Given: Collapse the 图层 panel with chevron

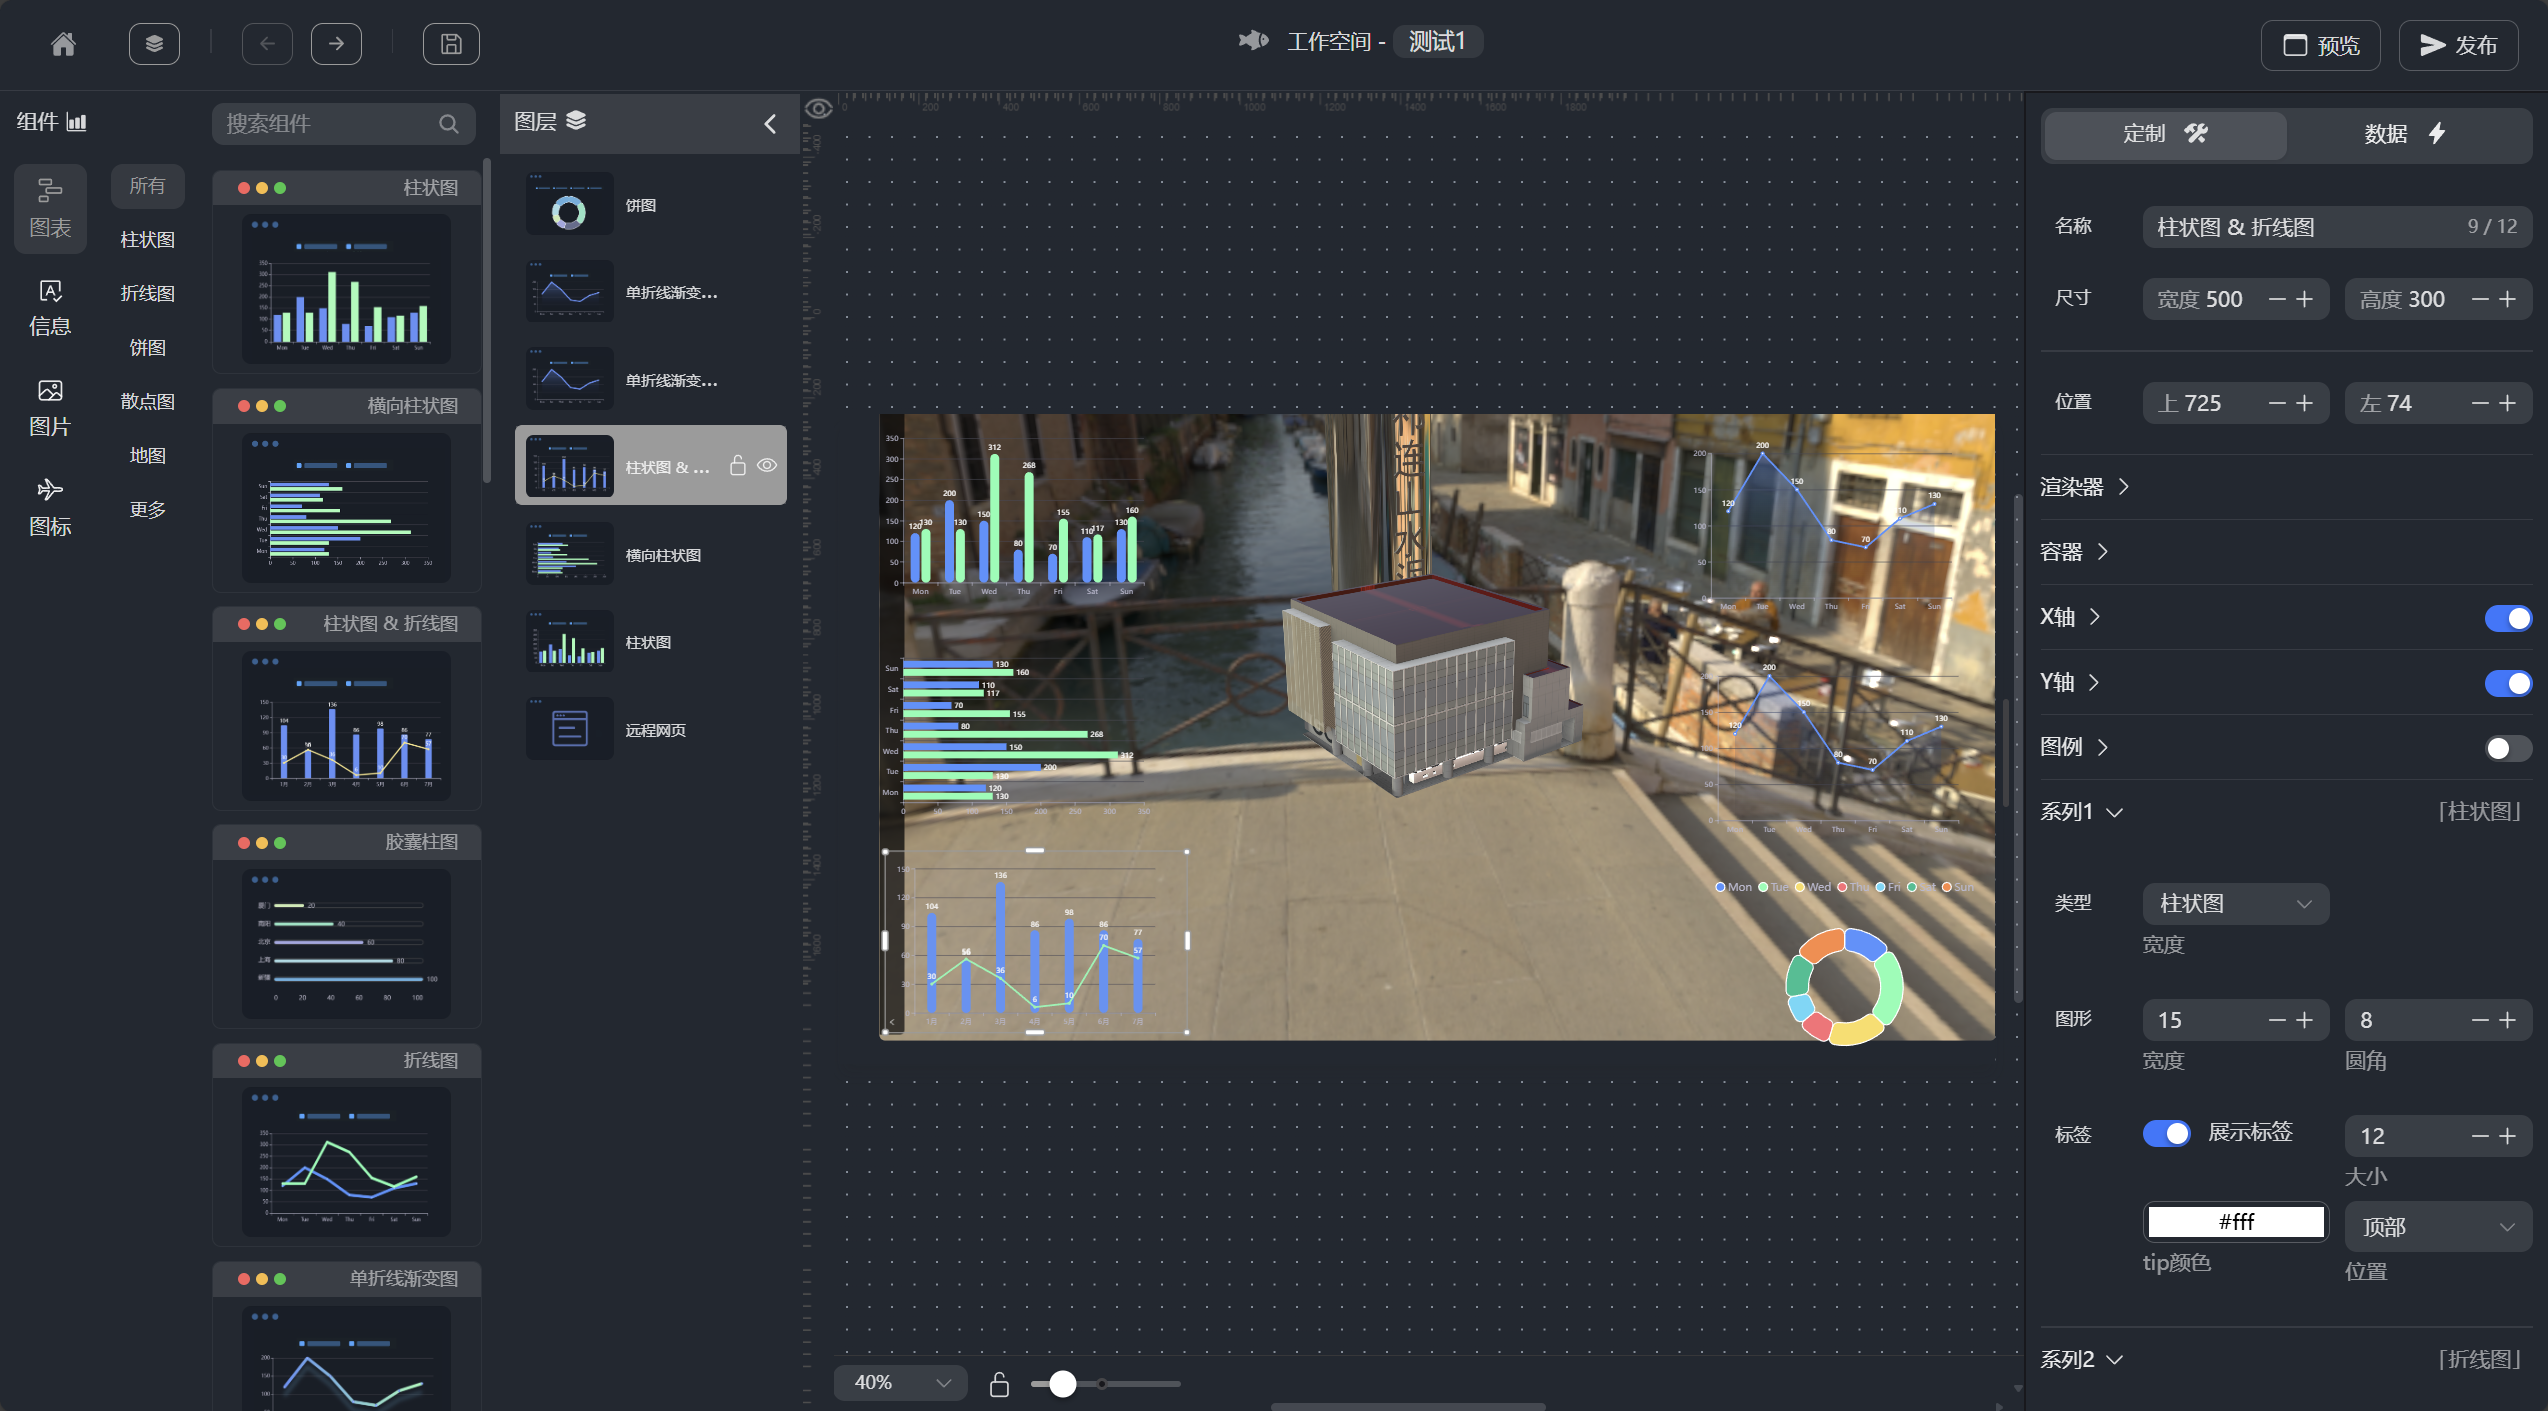Looking at the screenshot, I should (x=770, y=124).
